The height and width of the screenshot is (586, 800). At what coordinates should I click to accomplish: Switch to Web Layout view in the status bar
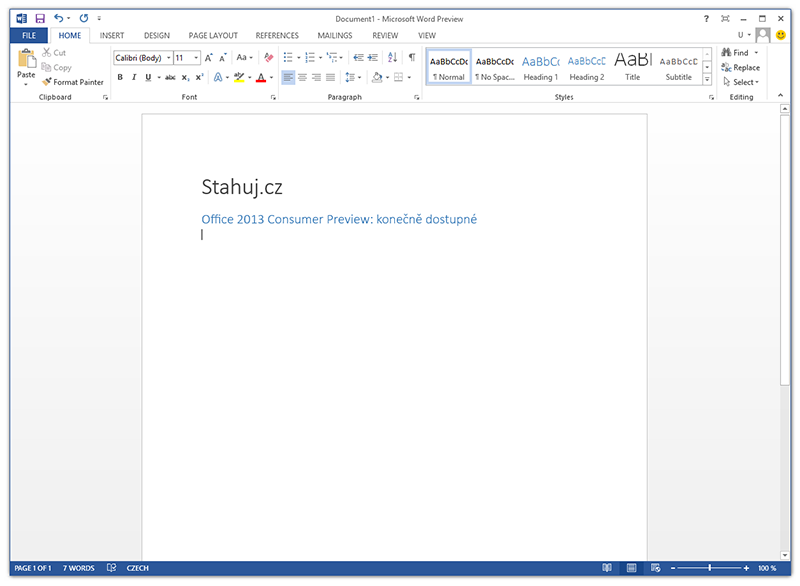pyautogui.click(x=656, y=568)
